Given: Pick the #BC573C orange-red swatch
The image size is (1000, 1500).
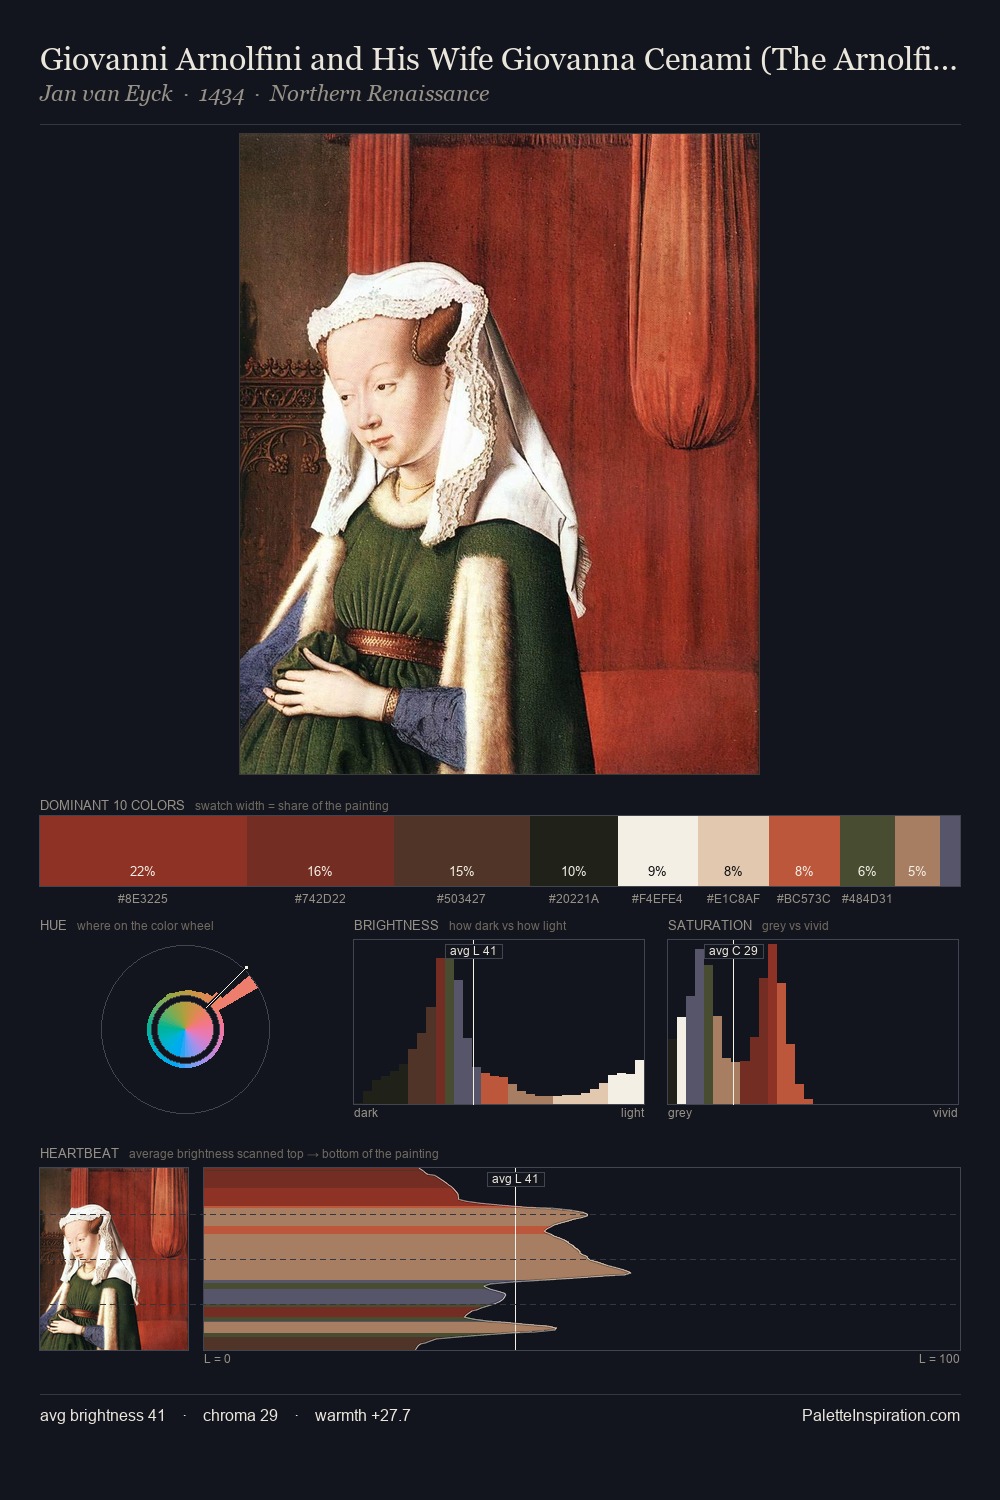Looking at the screenshot, I should [804, 851].
